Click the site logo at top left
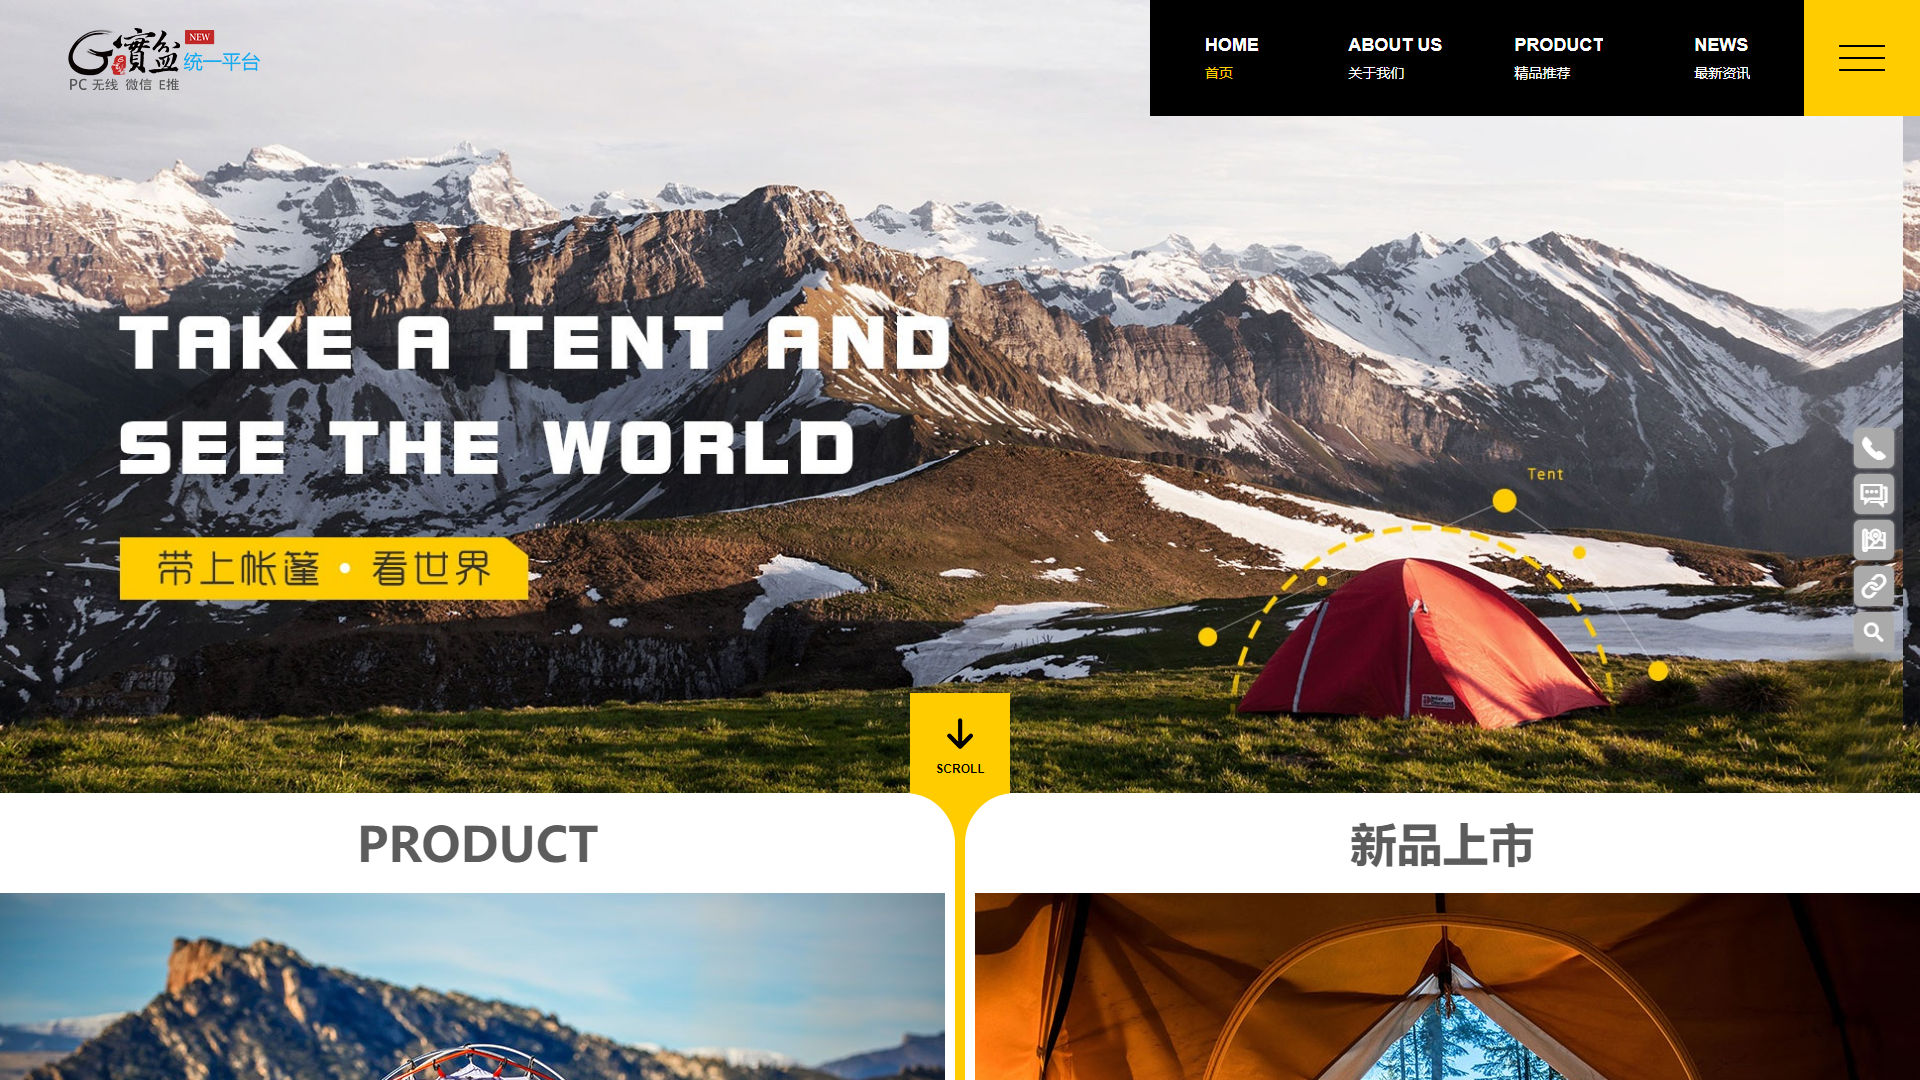1920x1080 pixels. tap(164, 60)
